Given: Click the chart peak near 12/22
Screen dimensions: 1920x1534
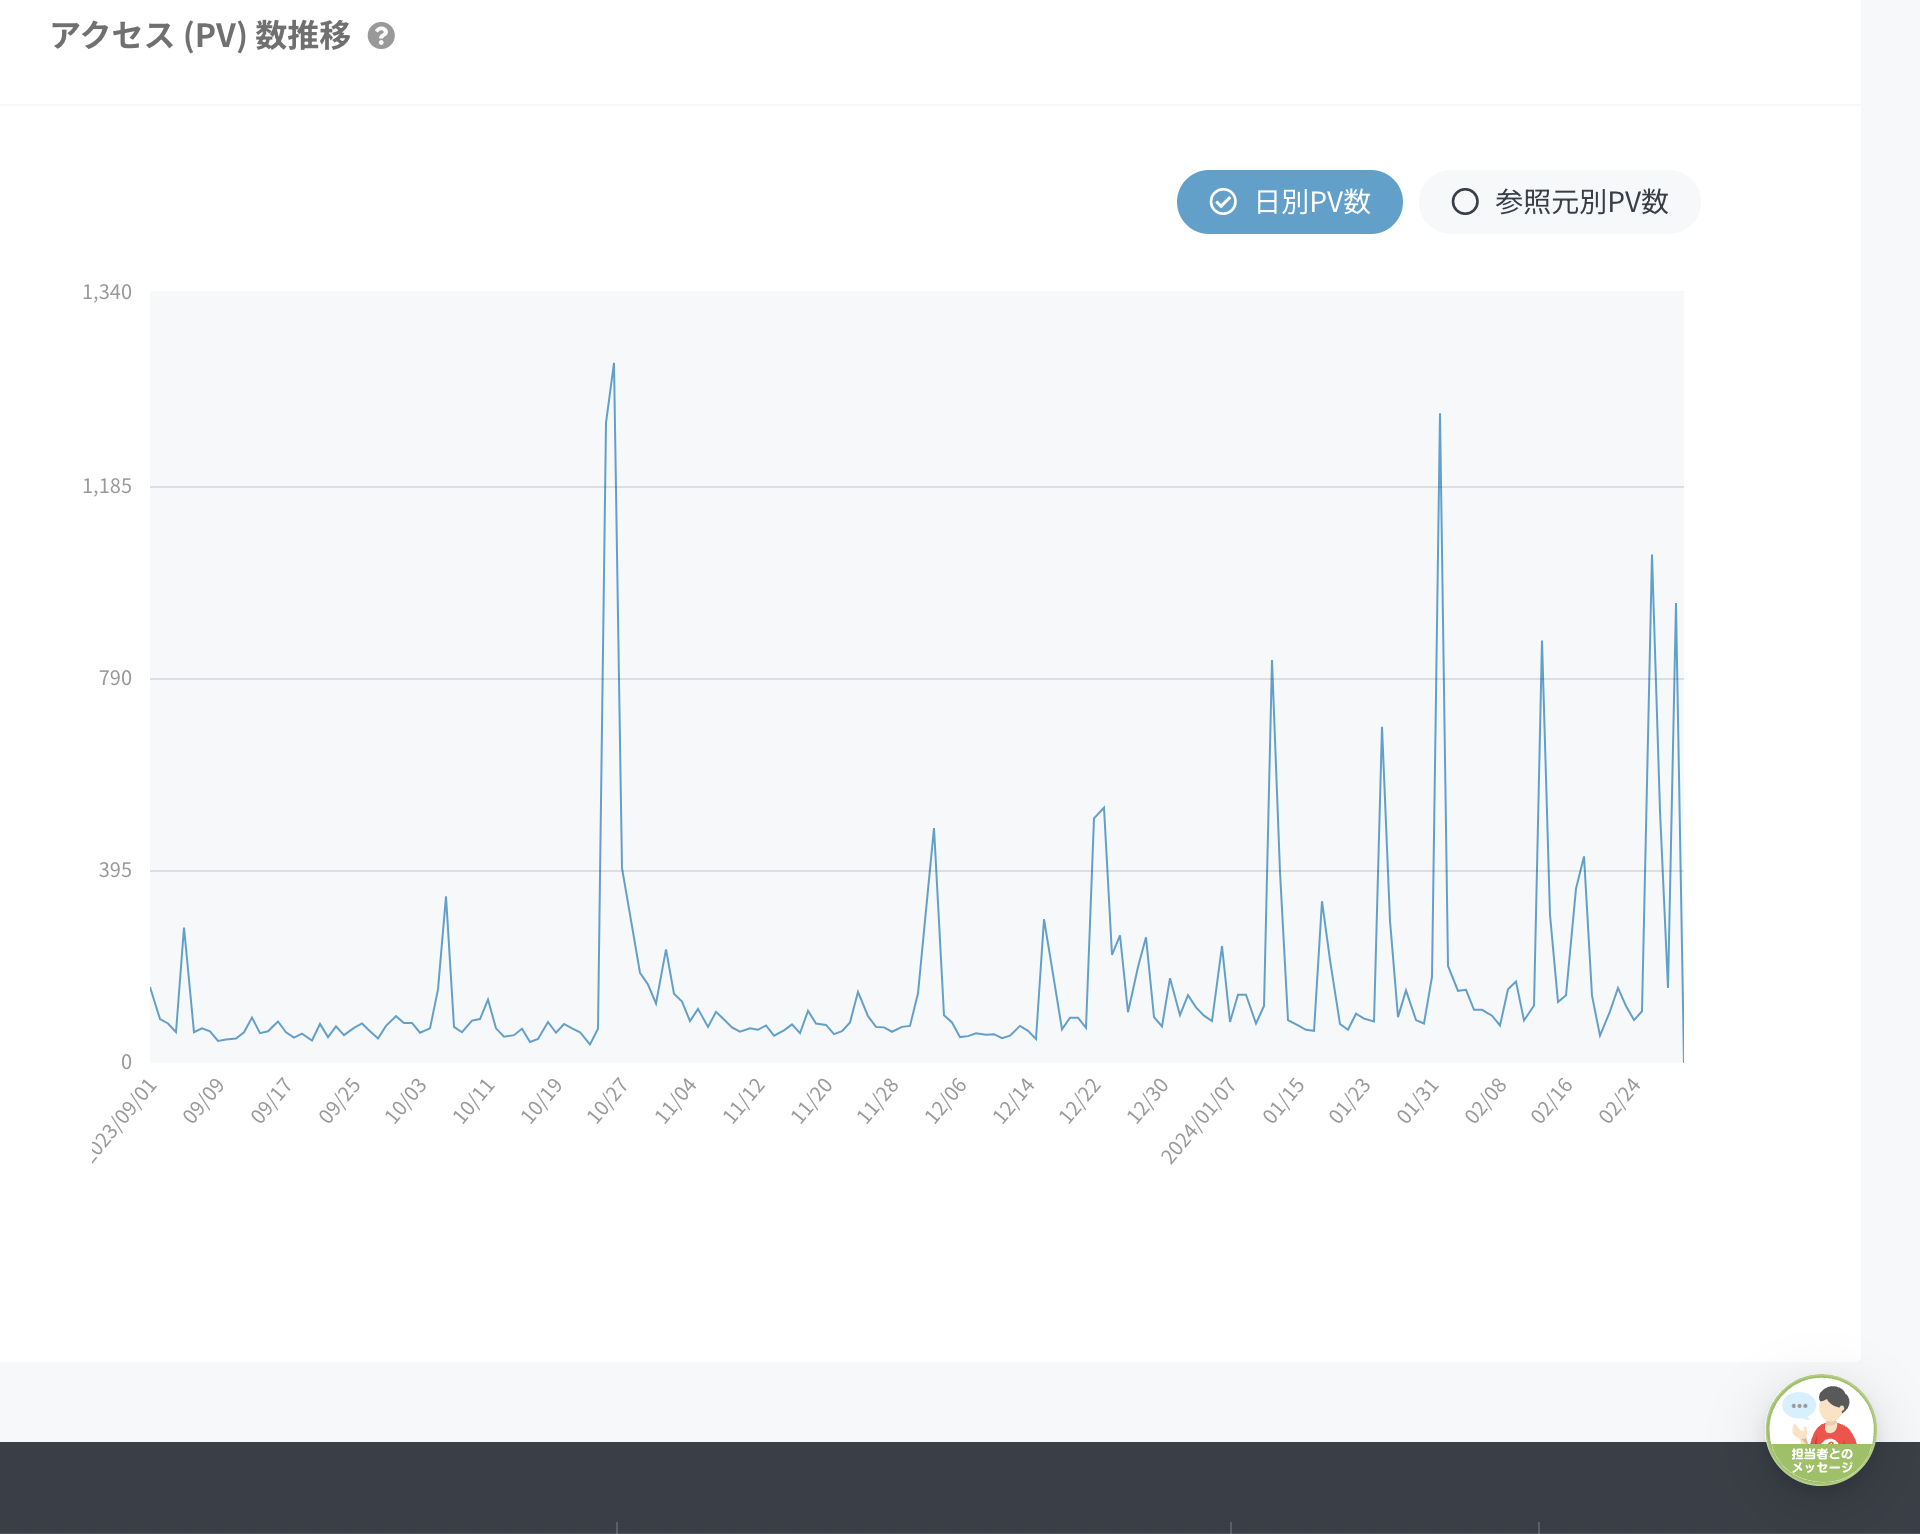Looking at the screenshot, I should point(1103,809).
